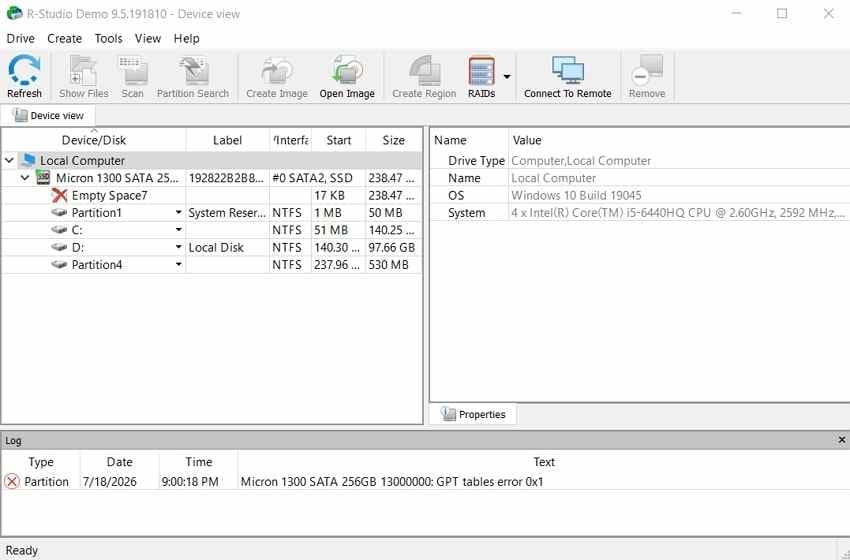Image resolution: width=850 pixels, height=560 pixels.
Task: Select the Empty Space7 row
Action: click(211, 195)
